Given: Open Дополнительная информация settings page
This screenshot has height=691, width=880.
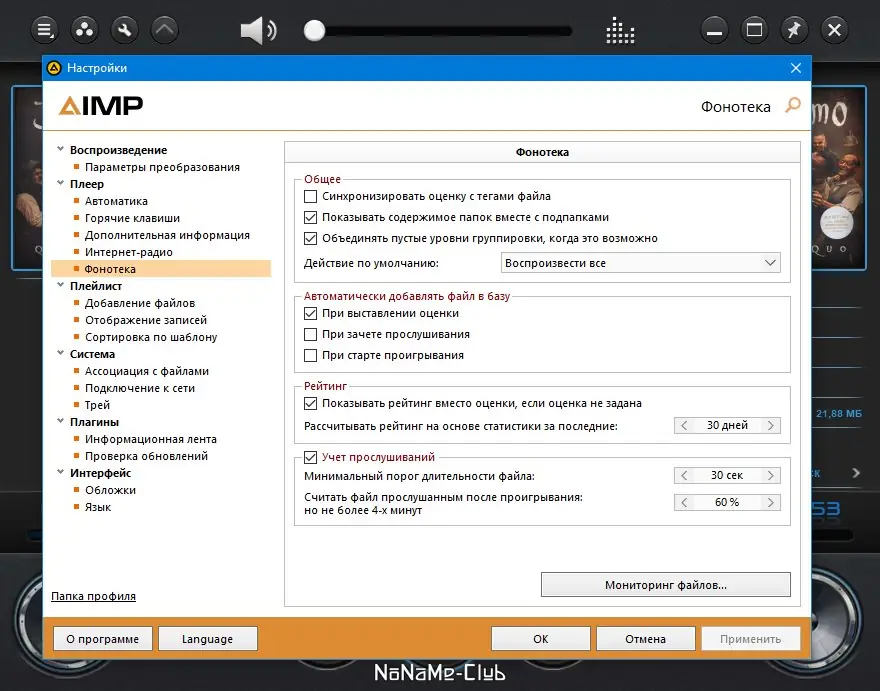Looking at the screenshot, I should coord(167,235).
